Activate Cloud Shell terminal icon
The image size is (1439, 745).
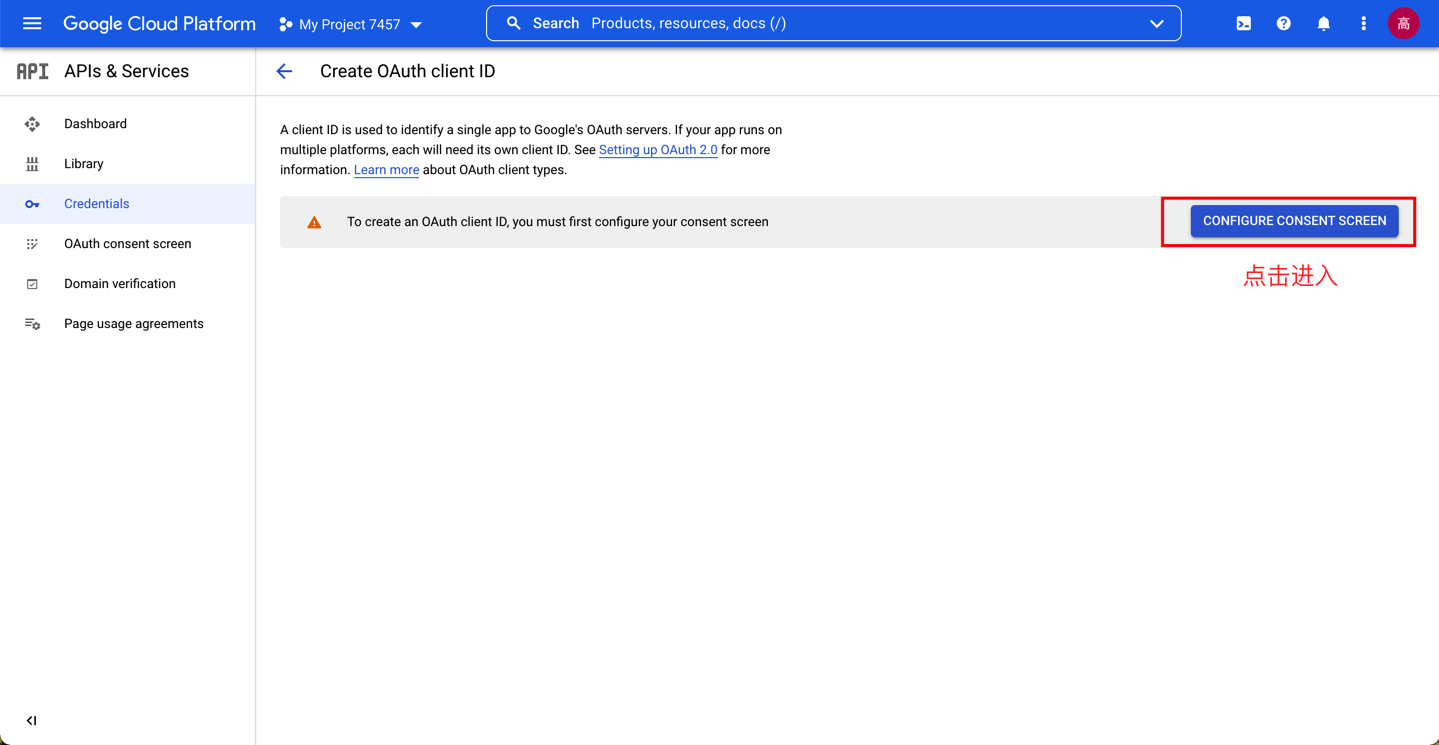1243,23
